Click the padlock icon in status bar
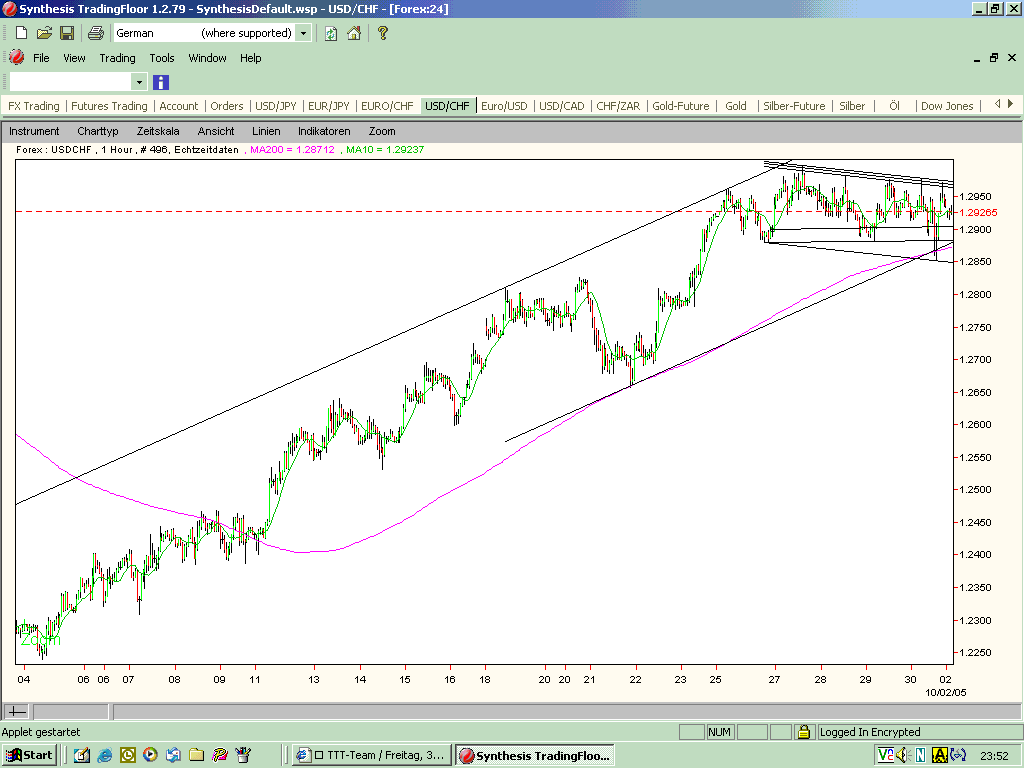Image resolution: width=1024 pixels, height=768 pixels. (x=804, y=732)
